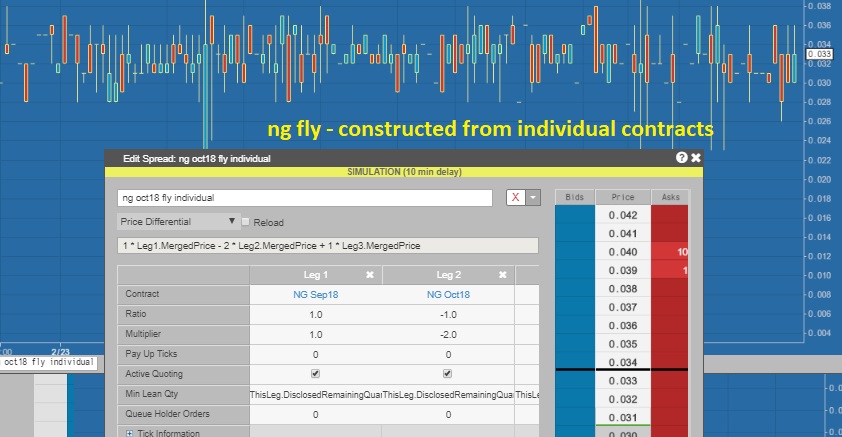The image size is (842, 437).
Task: Edit the spread formula field
Action: [328, 245]
